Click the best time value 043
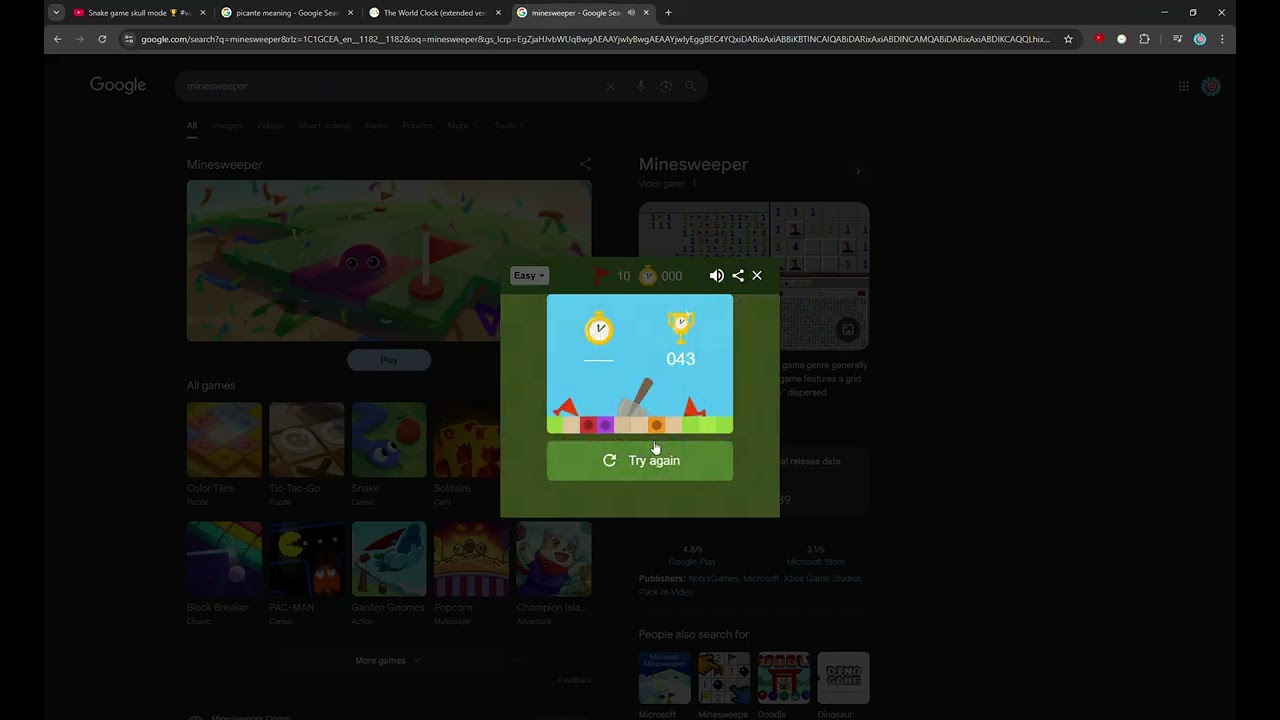This screenshot has width=1280, height=720. [x=681, y=359]
